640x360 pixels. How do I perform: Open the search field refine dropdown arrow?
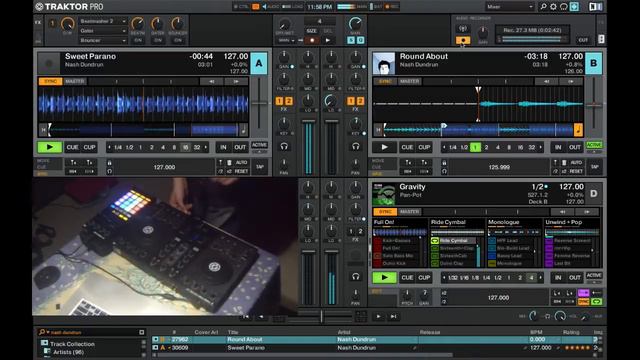(48, 332)
